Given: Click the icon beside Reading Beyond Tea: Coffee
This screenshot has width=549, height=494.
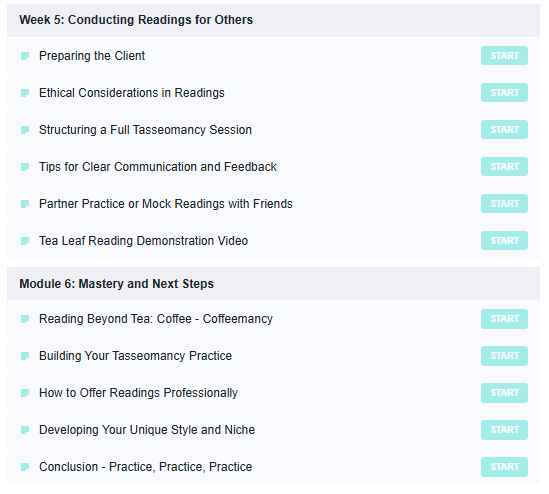Looking at the screenshot, I should pyautogui.click(x=25, y=319).
